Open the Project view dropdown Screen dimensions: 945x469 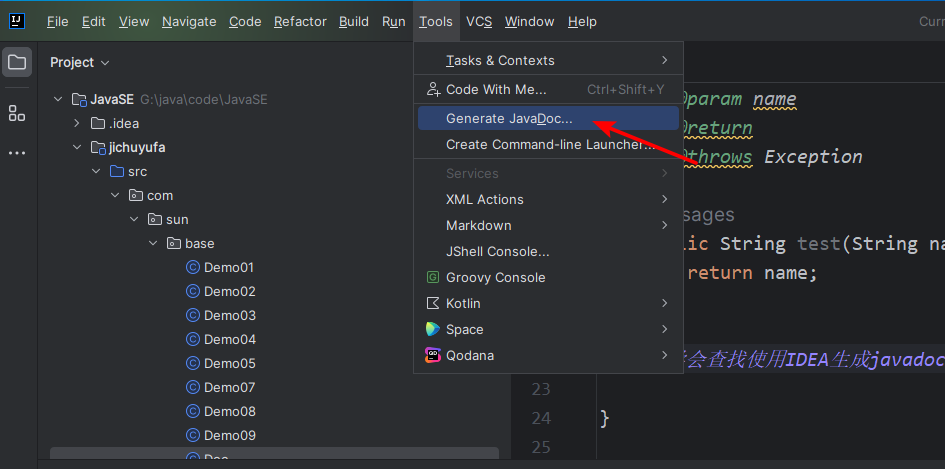coord(80,63)
